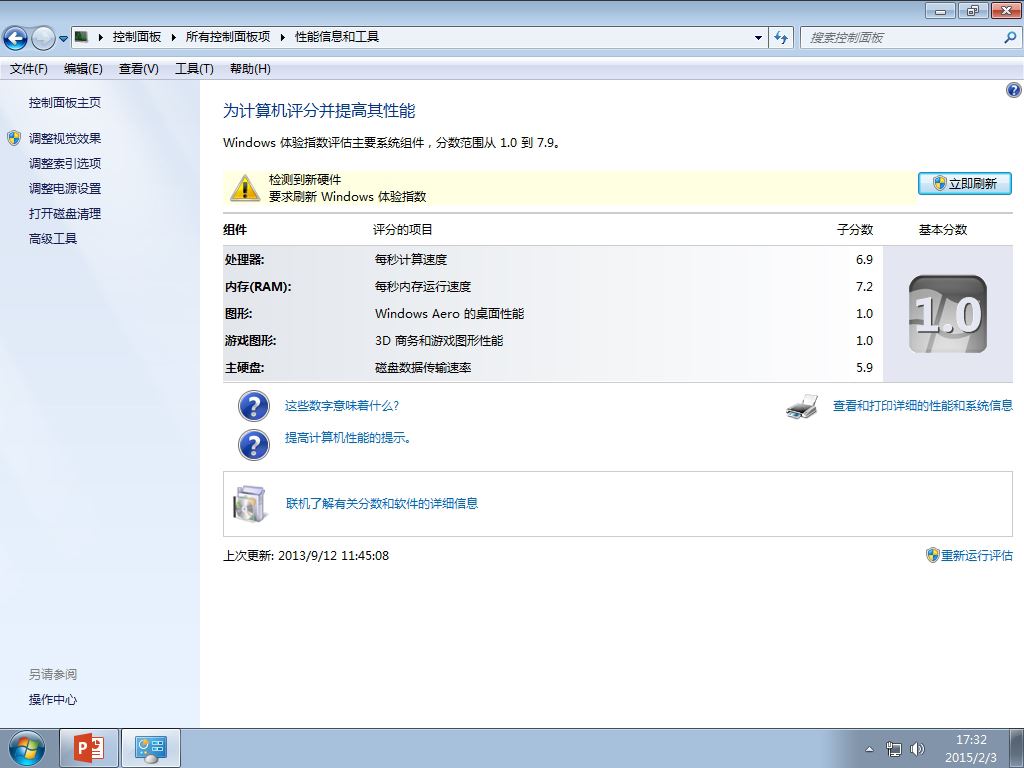Click the volume speaker tray icon
The width and height of the screenshot is (1024, 768).
coord(918,749)
